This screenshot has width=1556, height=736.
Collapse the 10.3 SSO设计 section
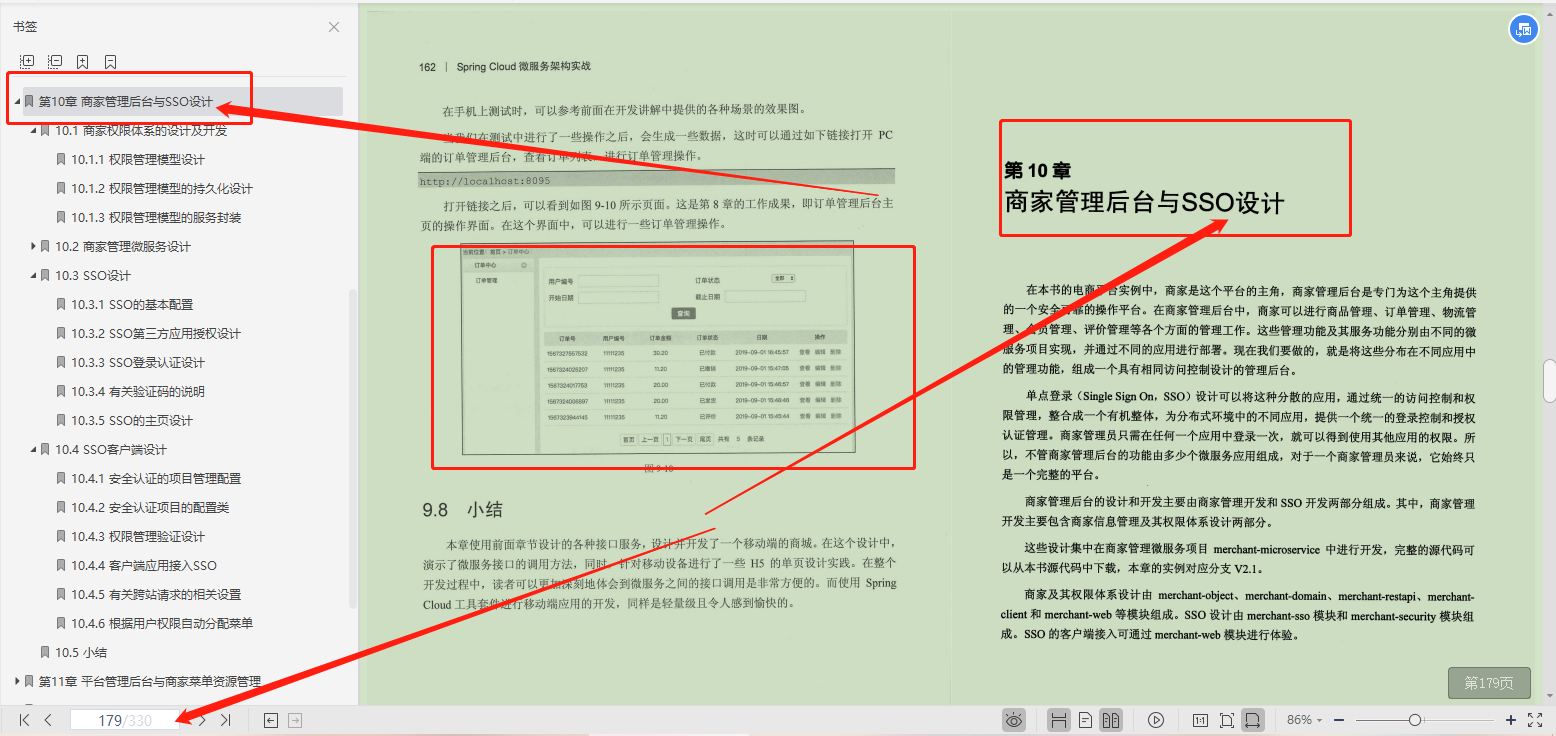(x=33, y=275)
